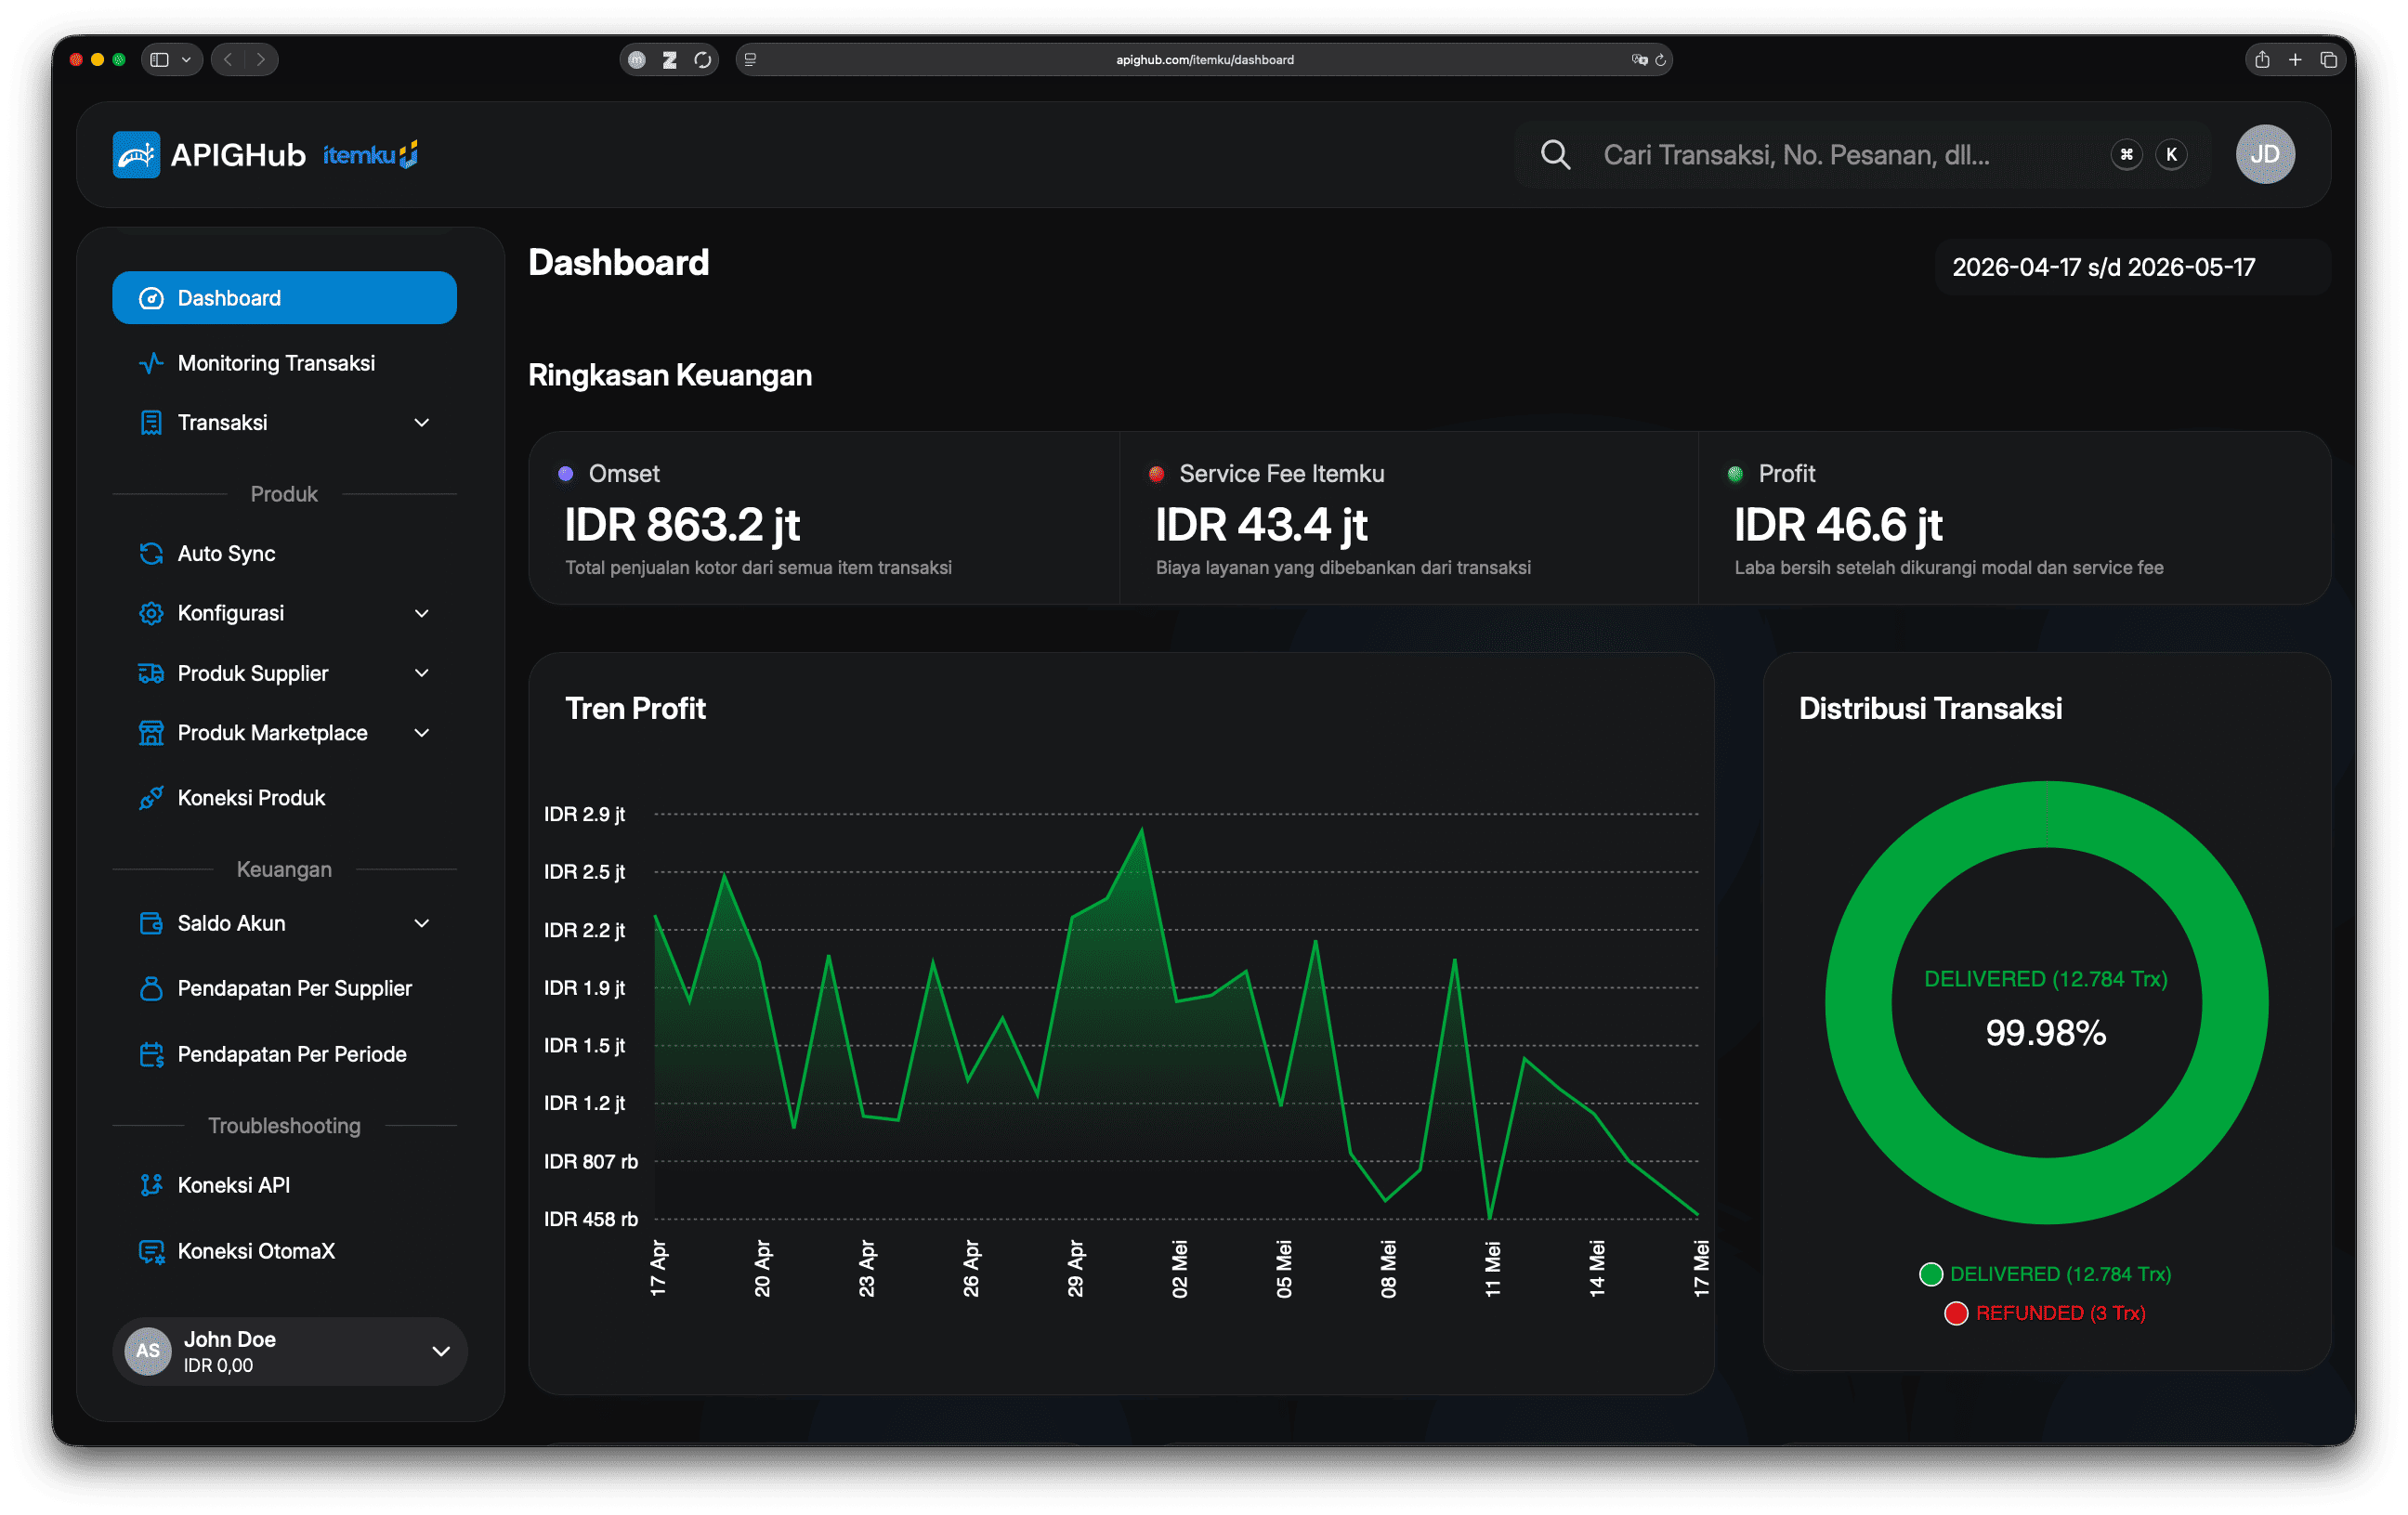
Task: Click the Monitoring Transaksi pulse icon
Action: (x=151, y=363)
